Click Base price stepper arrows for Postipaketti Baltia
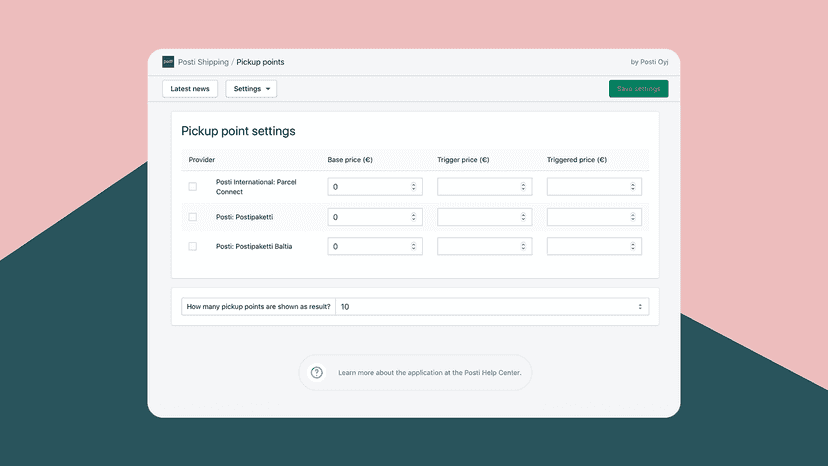This screenshot has width=828, height=466. pos(413,246)
